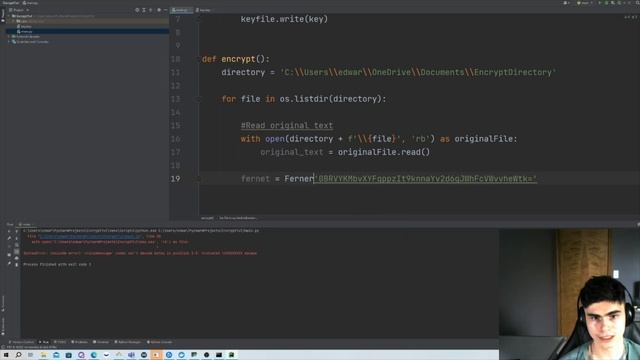Open the blue file link in the traceback
Screen dimensions: 640x360
tap(90, 236)
